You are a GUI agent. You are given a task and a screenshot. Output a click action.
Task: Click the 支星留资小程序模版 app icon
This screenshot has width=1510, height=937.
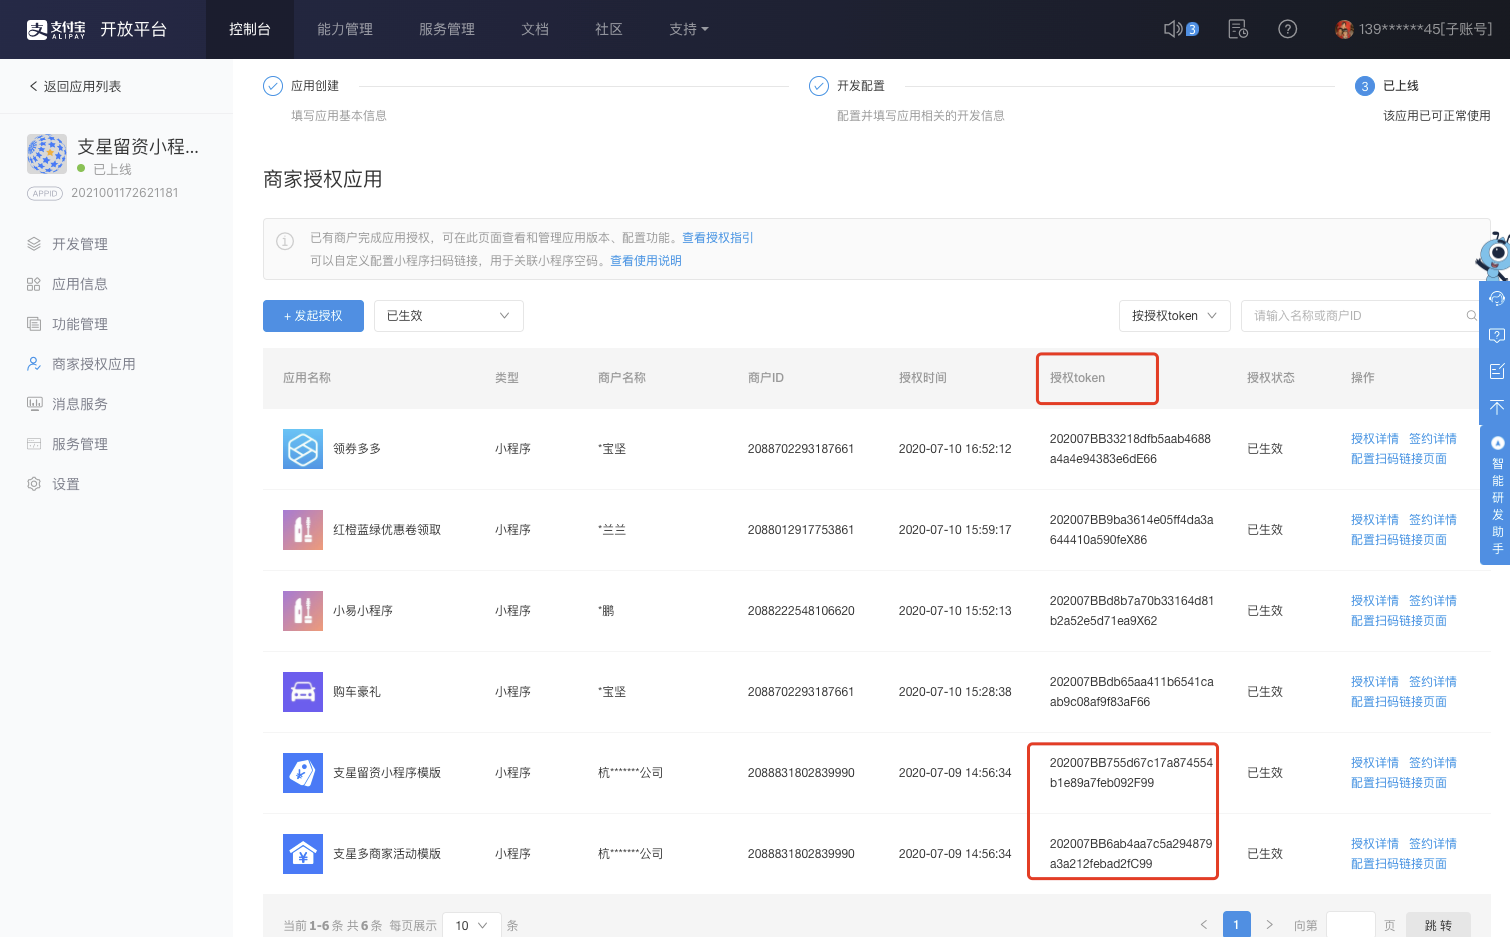pos(303,773)
